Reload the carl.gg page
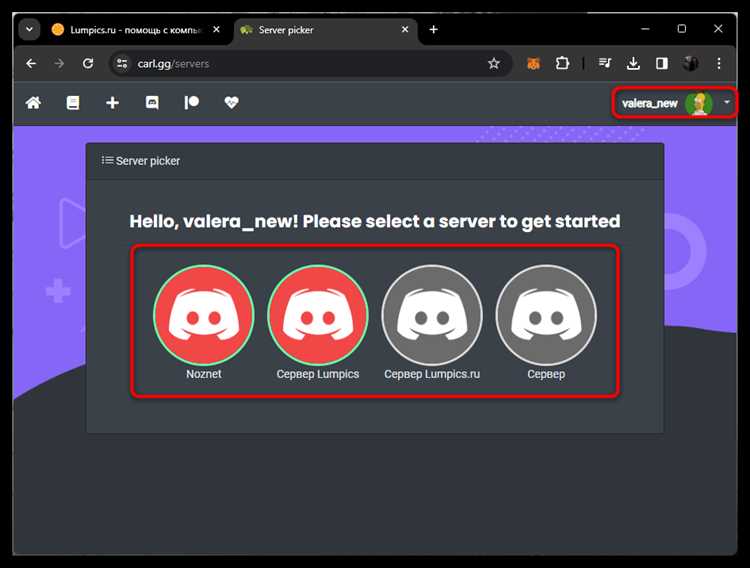This screenshot has width=750, height=568. point(88,64)
